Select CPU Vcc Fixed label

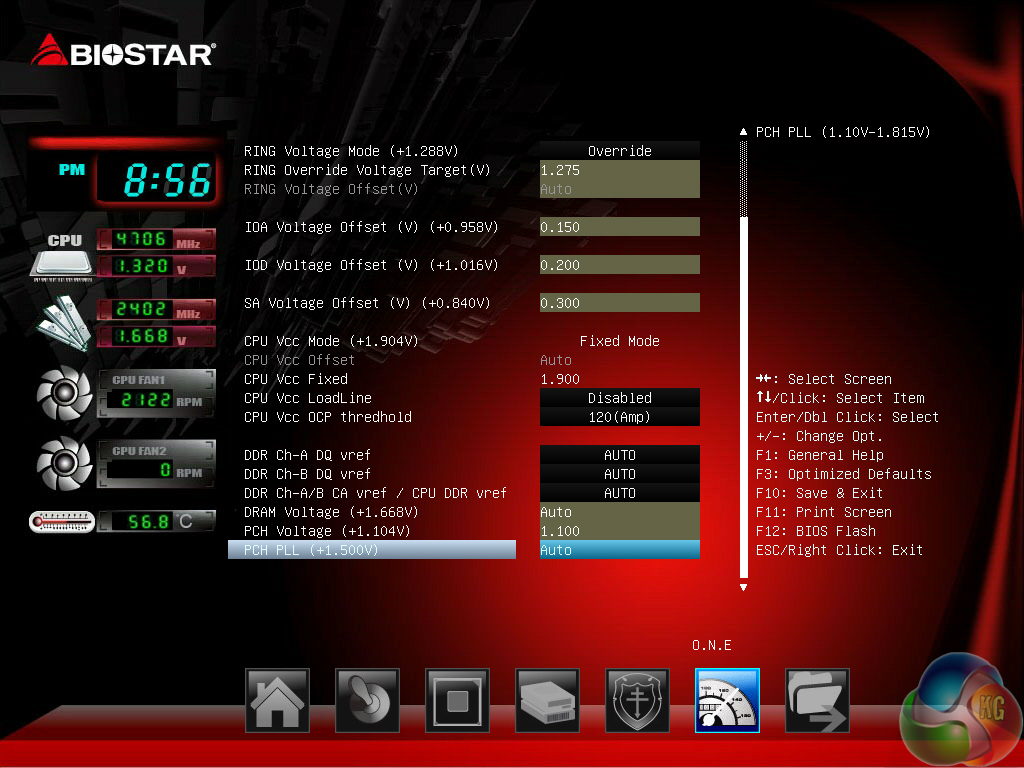pos(295,379)
